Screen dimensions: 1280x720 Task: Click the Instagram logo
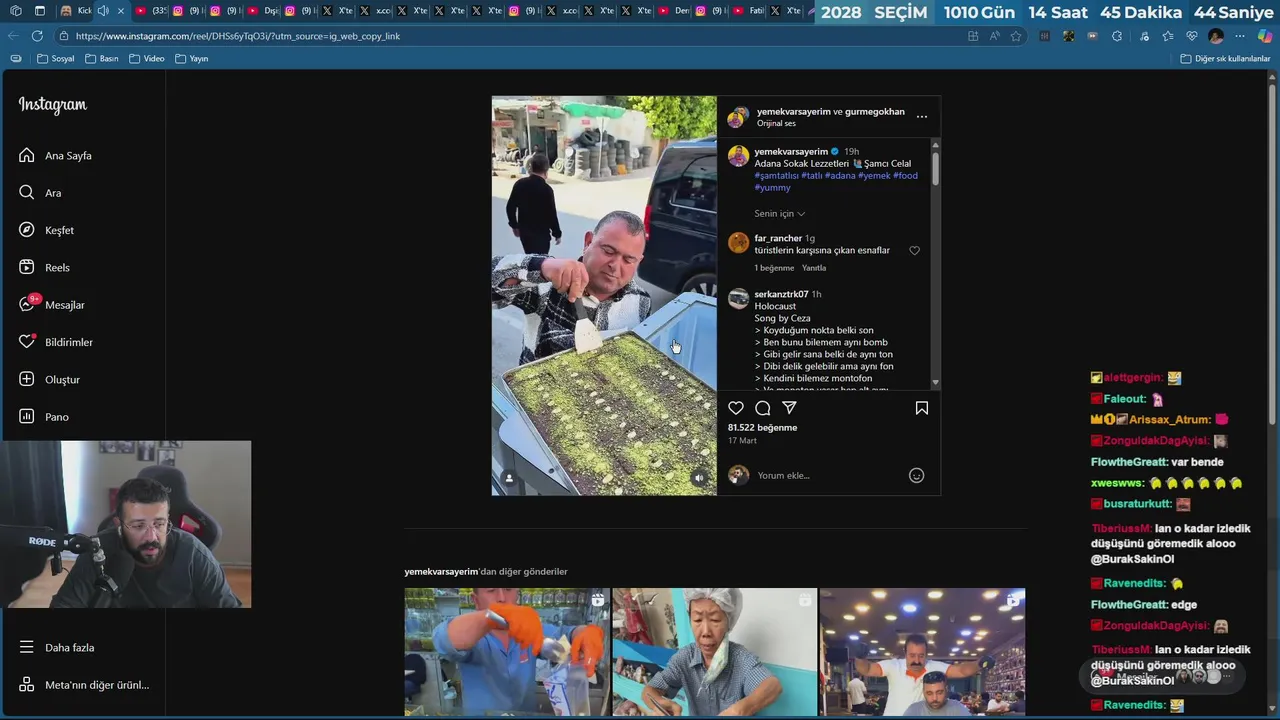53,105
